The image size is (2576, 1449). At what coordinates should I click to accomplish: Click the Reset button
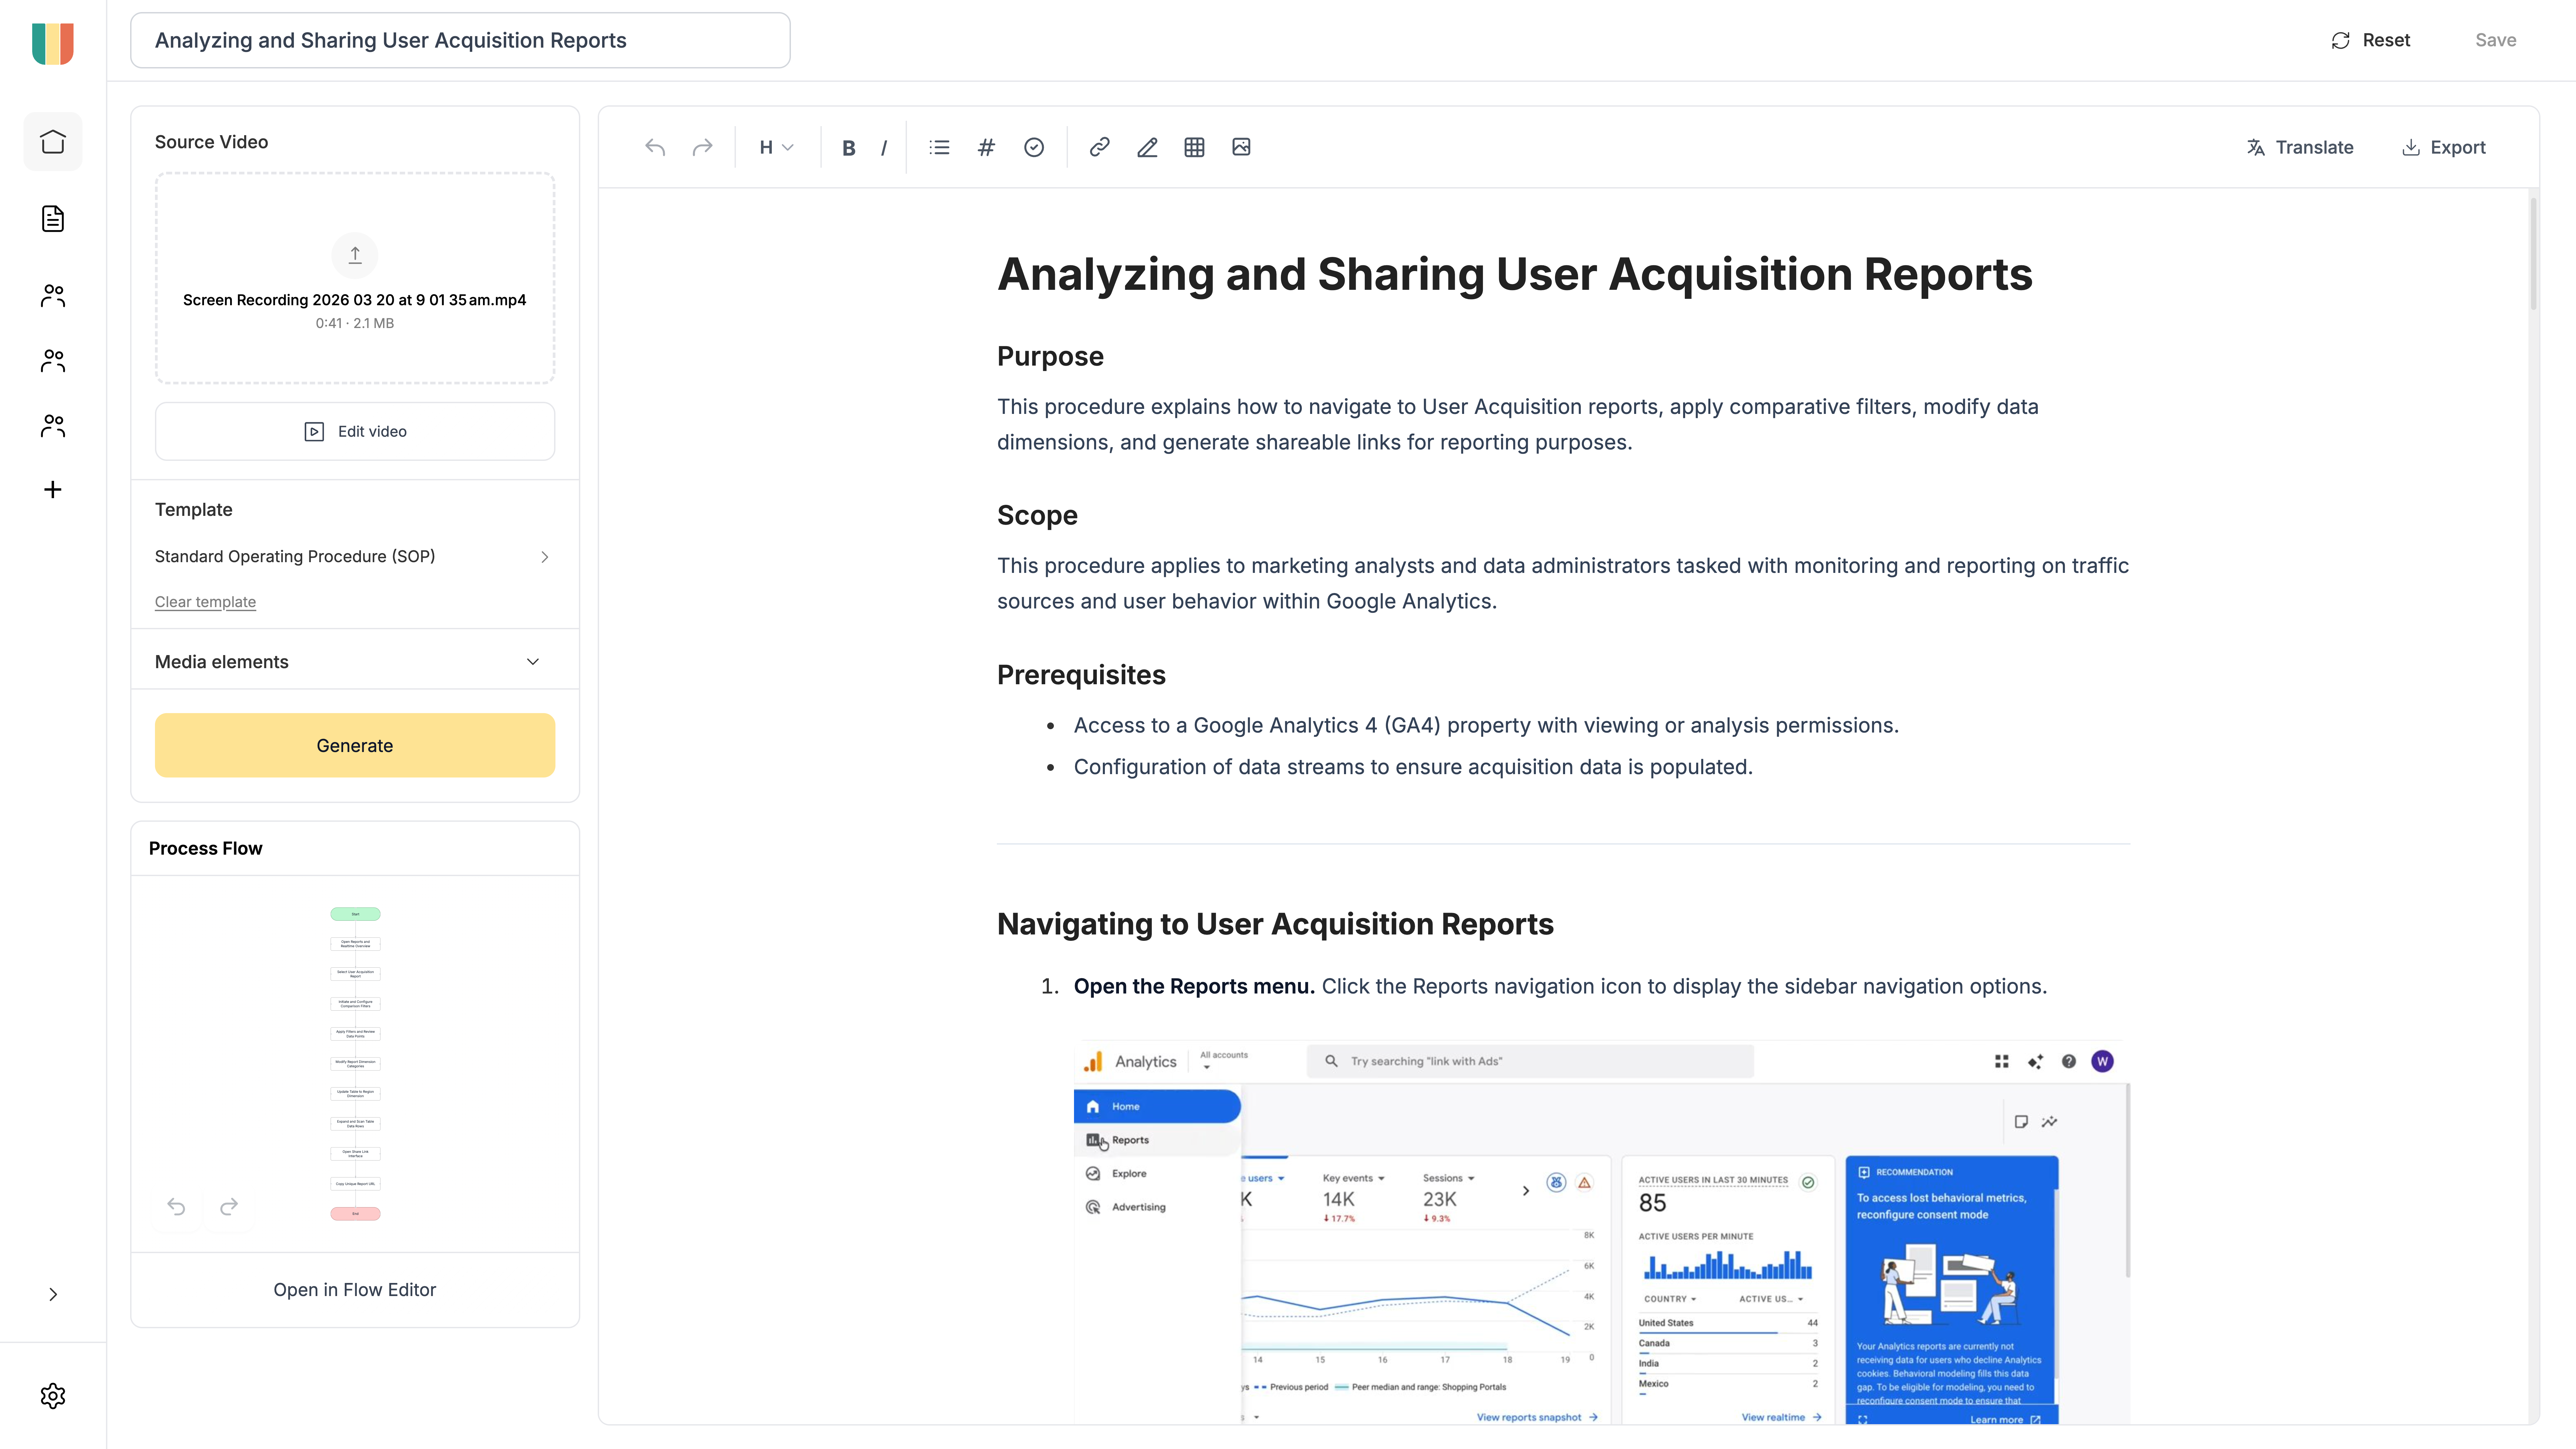click(x=2371, y=41)
